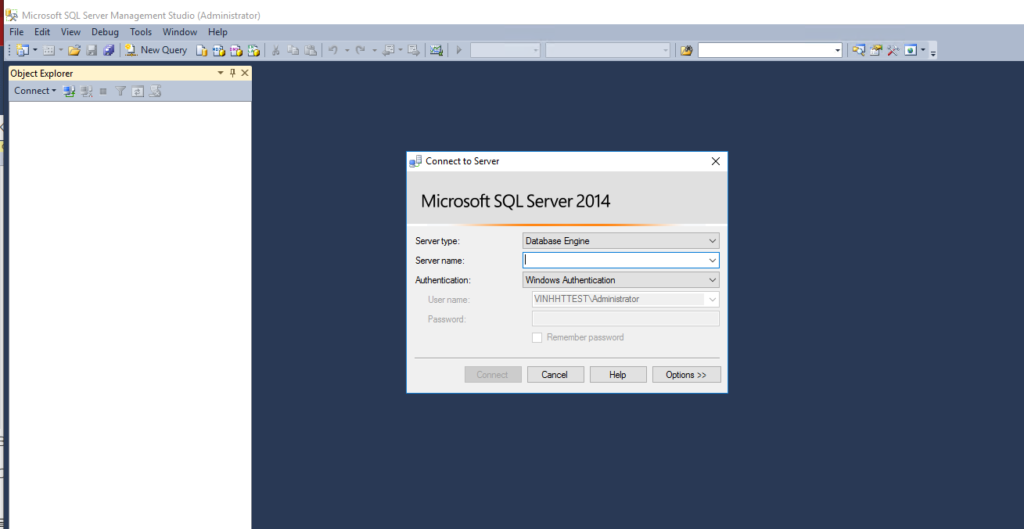This screenshot has width=1024, height=529.
Task: Tick the Remember password checkbox
Action: pyautogui.click(x=537, y=338)
